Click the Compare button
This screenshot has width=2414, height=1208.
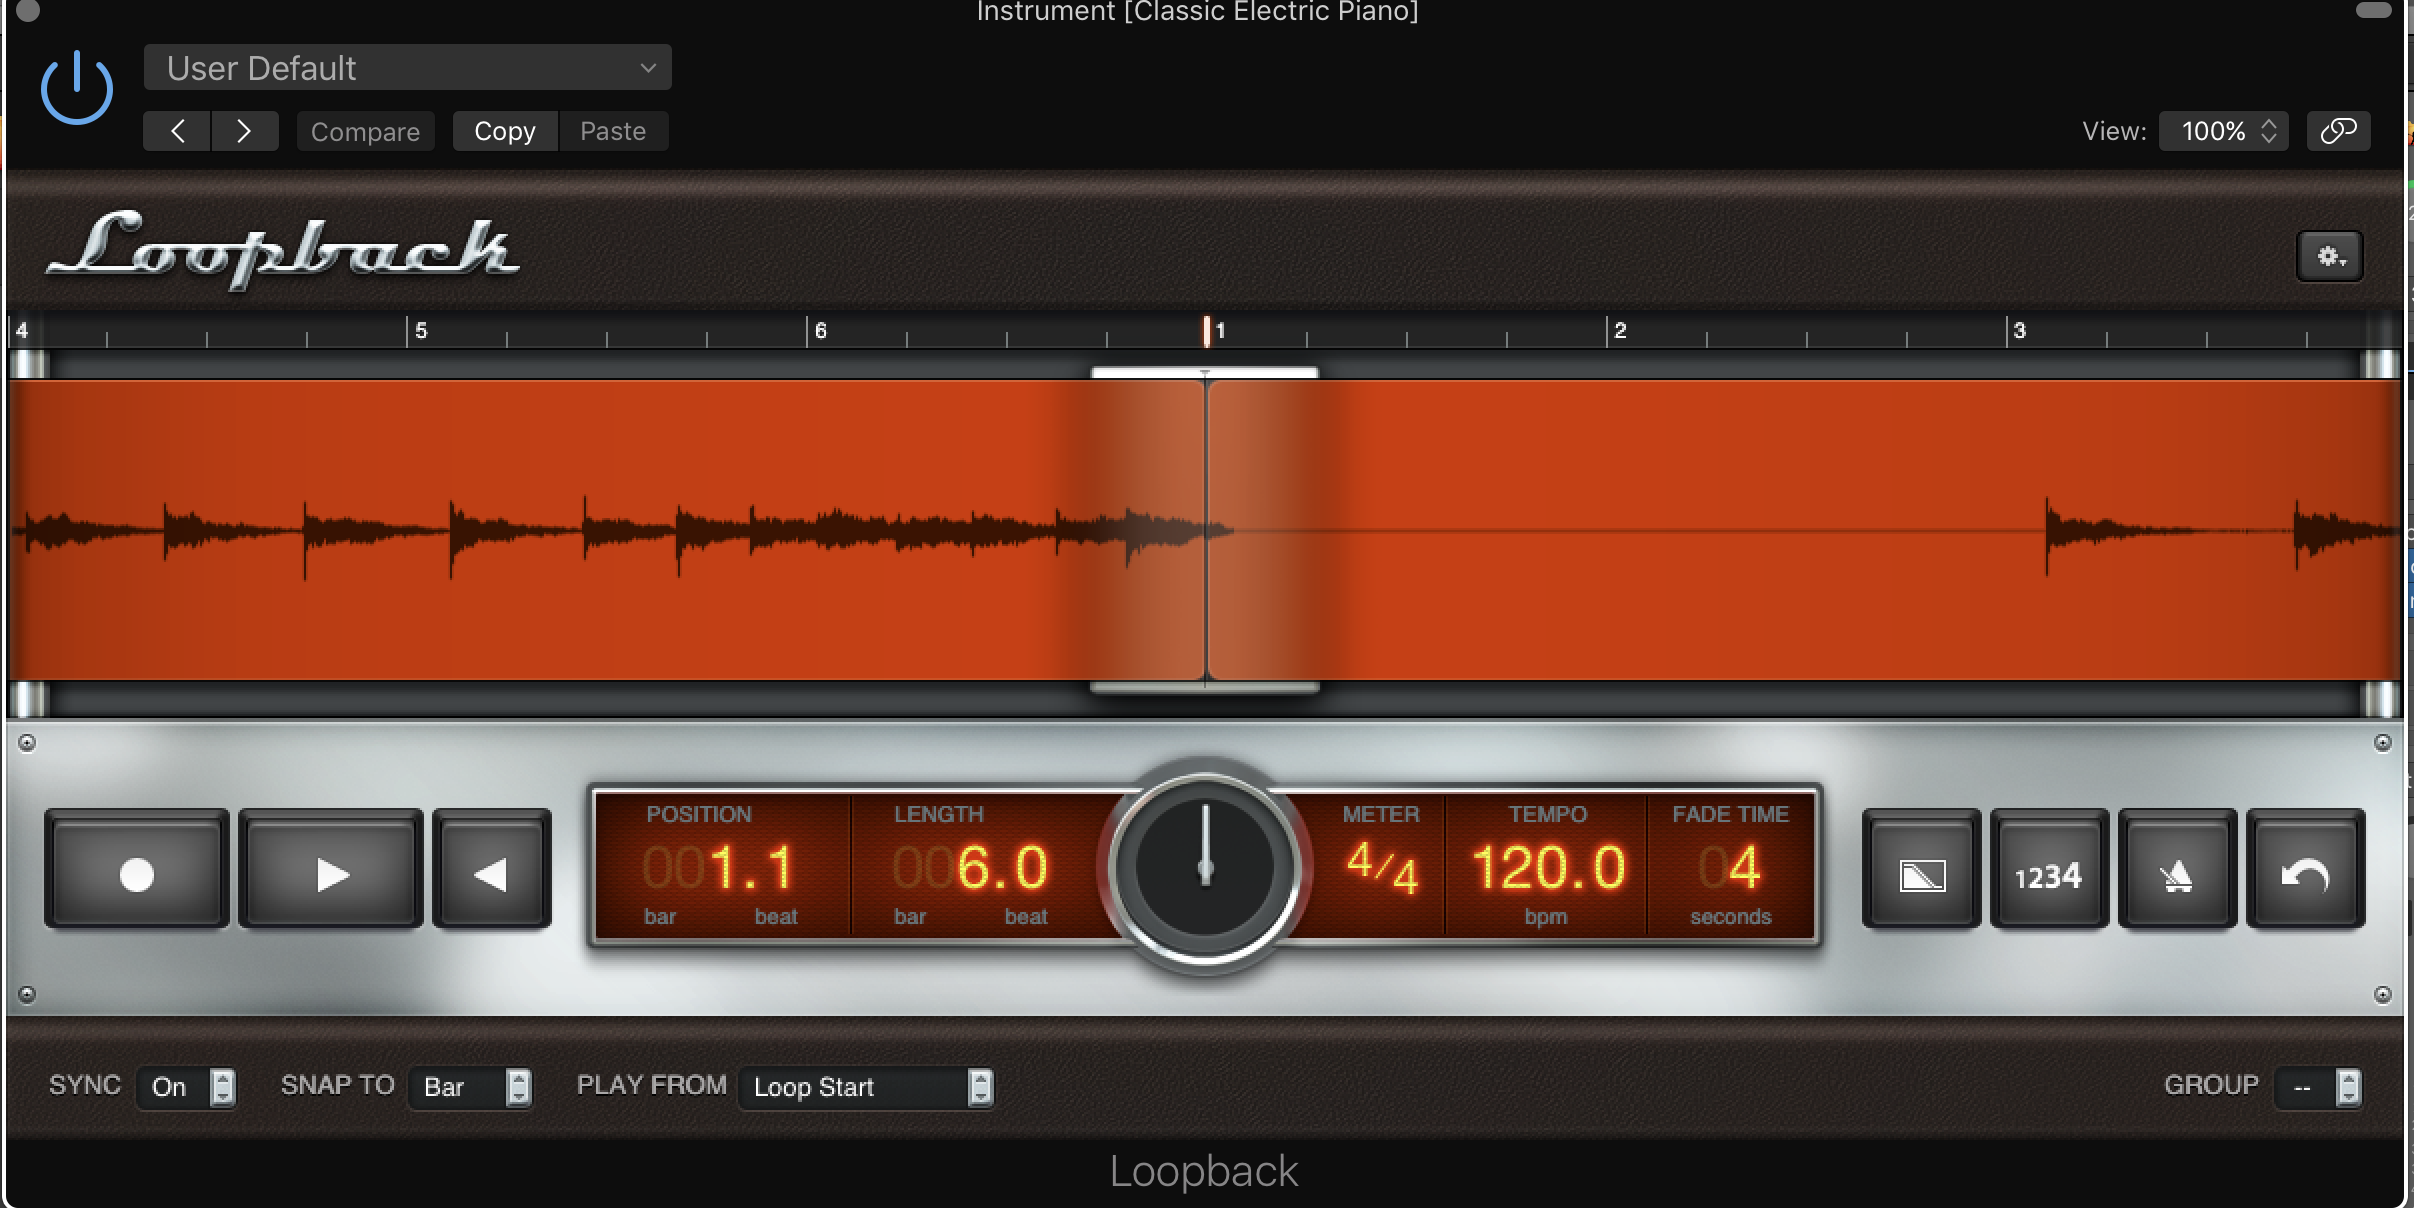coord(365,131)
